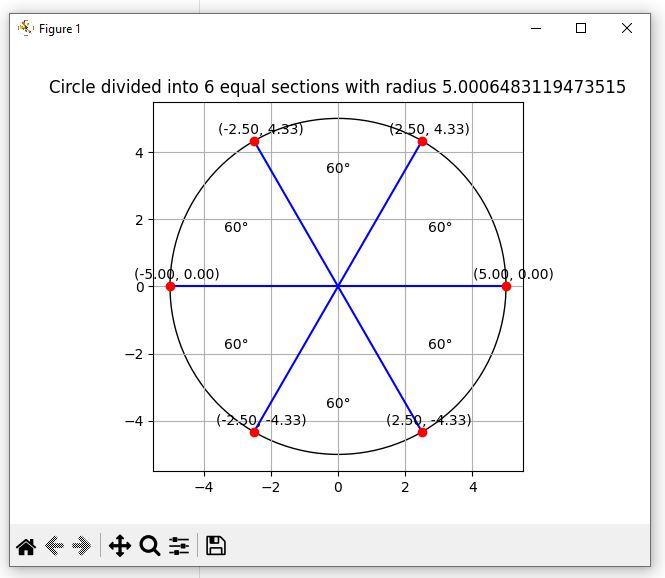
Task: Close the Figure 1 window
Action: click(627, 28)
